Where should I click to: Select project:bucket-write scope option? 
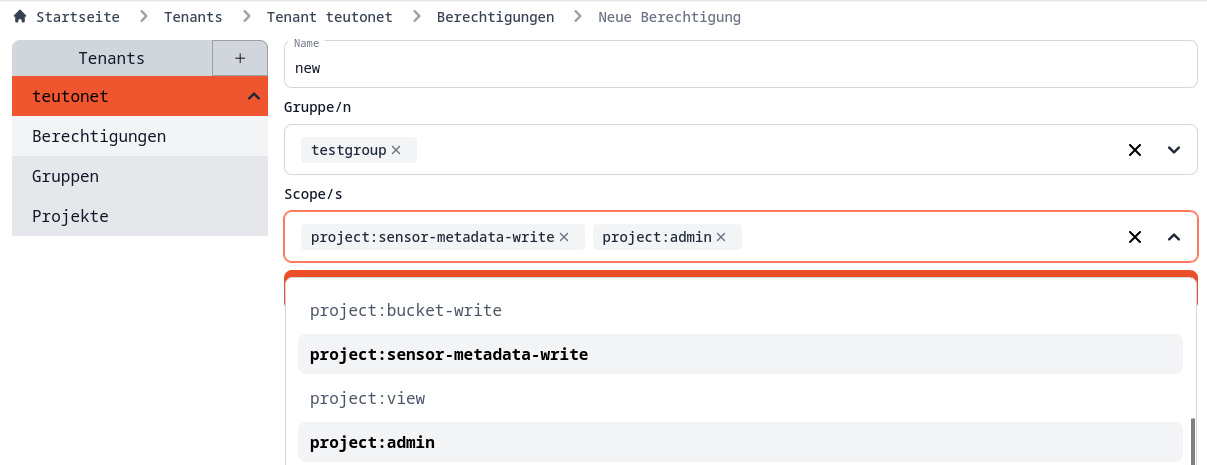(x=405, y=310)
